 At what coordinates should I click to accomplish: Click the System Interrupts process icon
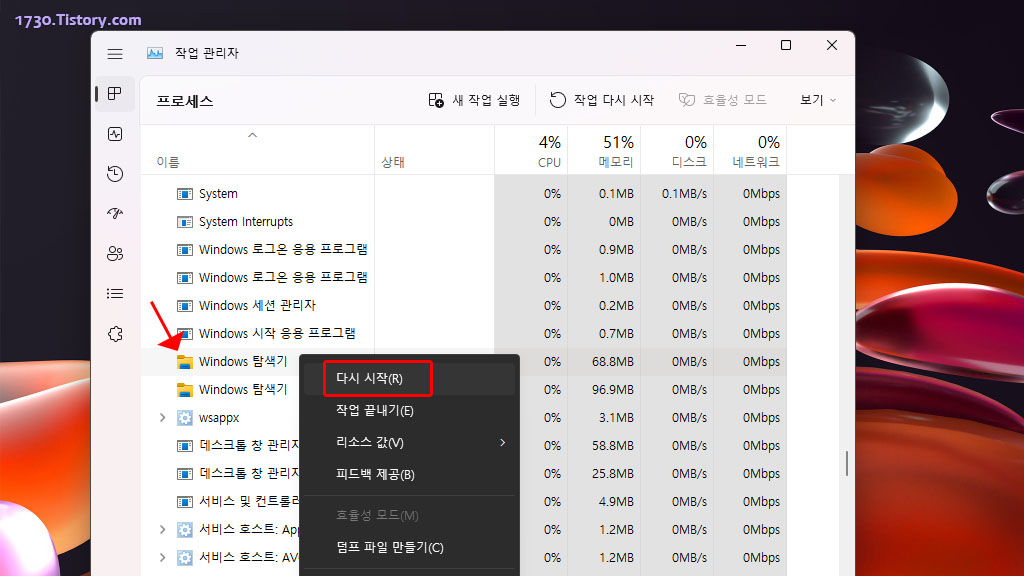click(185, 222)
